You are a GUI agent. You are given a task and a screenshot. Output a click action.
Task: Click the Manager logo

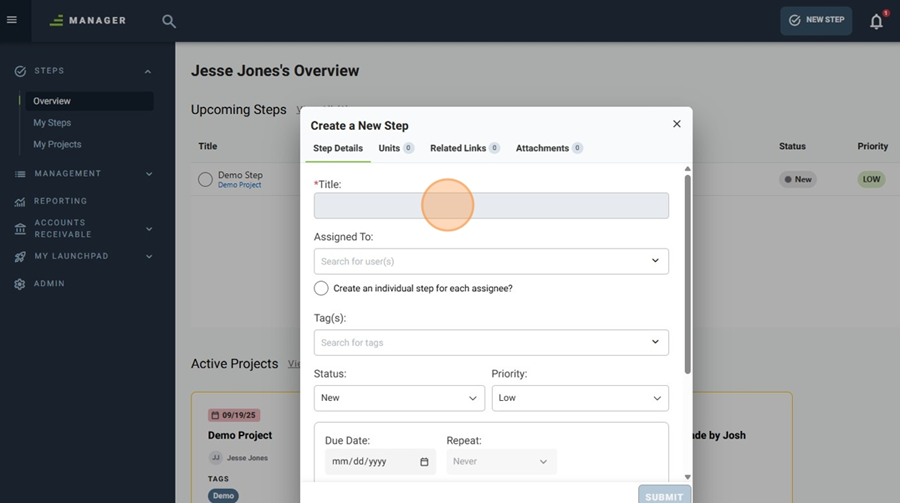point(88,21)
